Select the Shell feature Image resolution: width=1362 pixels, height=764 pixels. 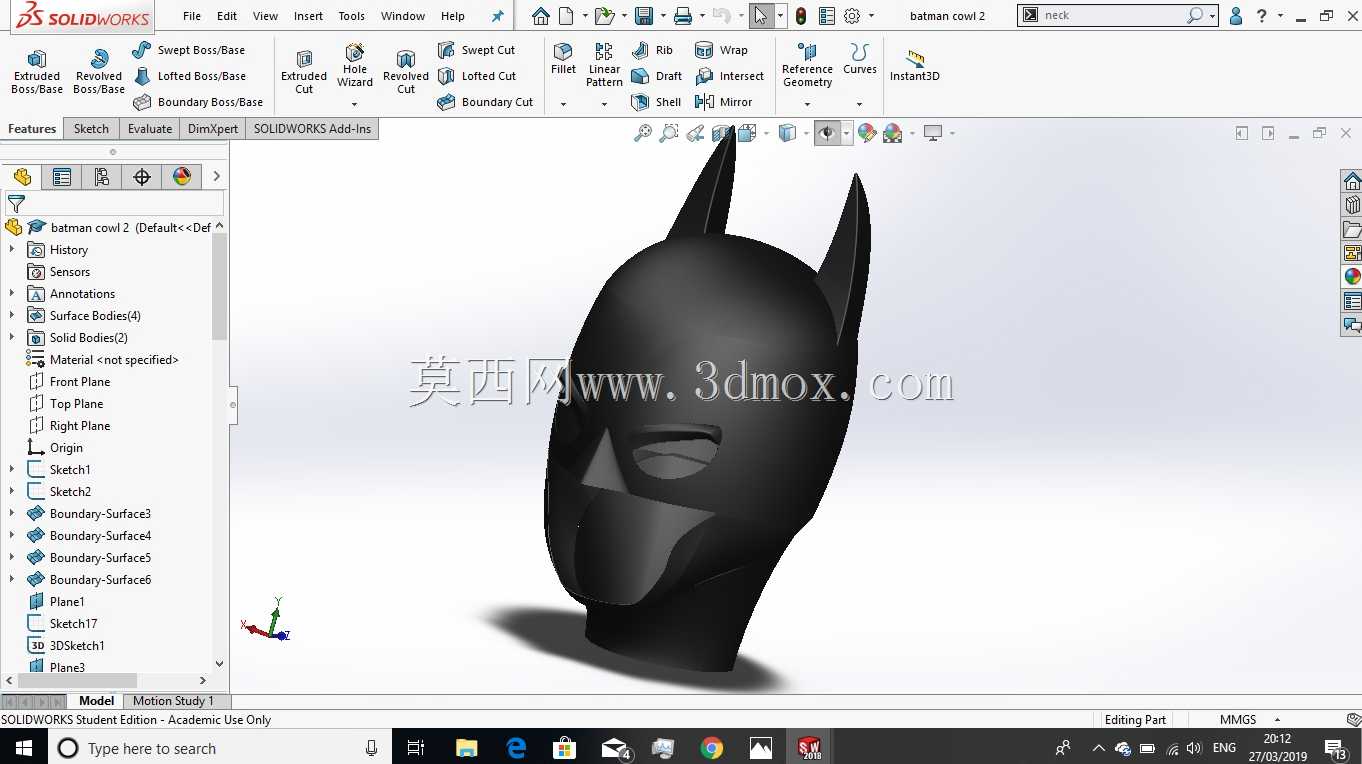[656, 102]
